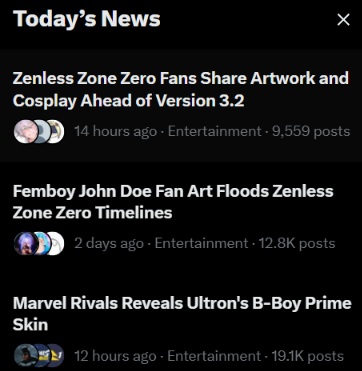Open Femboy John Doe Fan Art headline
The height and width of the screenshot is (371, 362).
pyautogui.click(x=173, y=202)
